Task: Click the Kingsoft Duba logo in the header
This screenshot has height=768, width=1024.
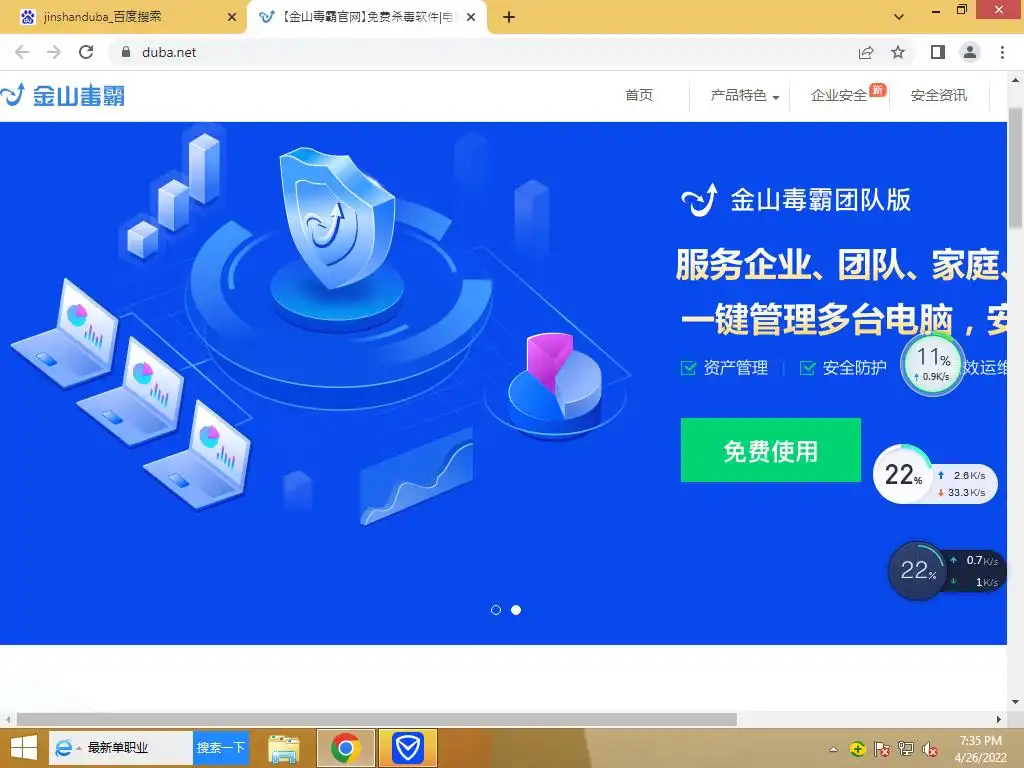Action: point(63,95)
